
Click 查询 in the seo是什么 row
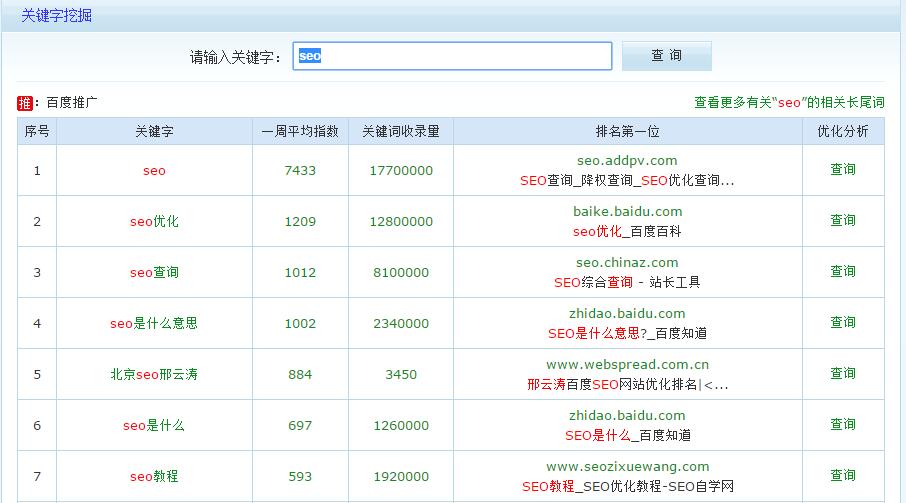click(x=842, y=425)
